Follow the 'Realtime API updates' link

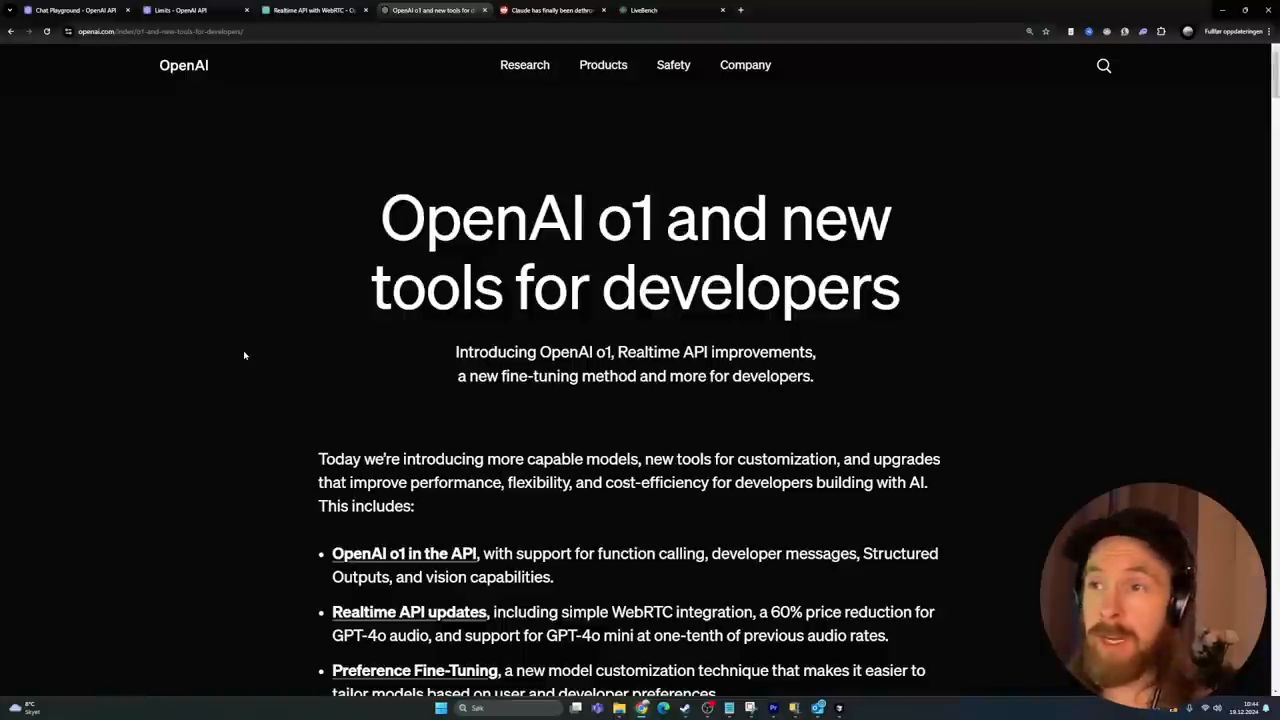click(409, 612)
